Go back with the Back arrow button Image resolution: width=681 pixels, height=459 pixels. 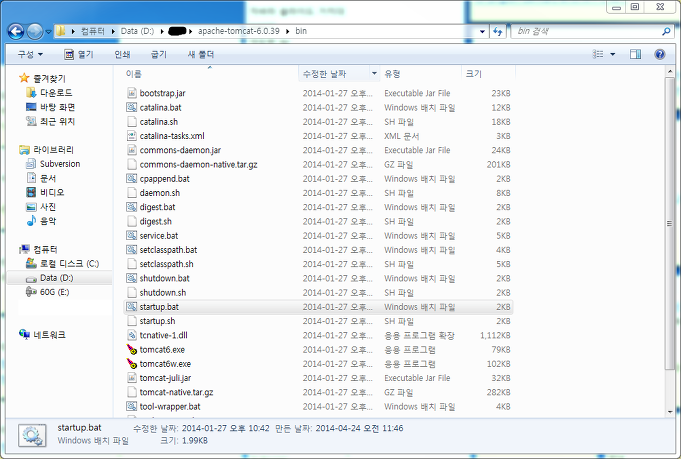click(x=16, y=31)
